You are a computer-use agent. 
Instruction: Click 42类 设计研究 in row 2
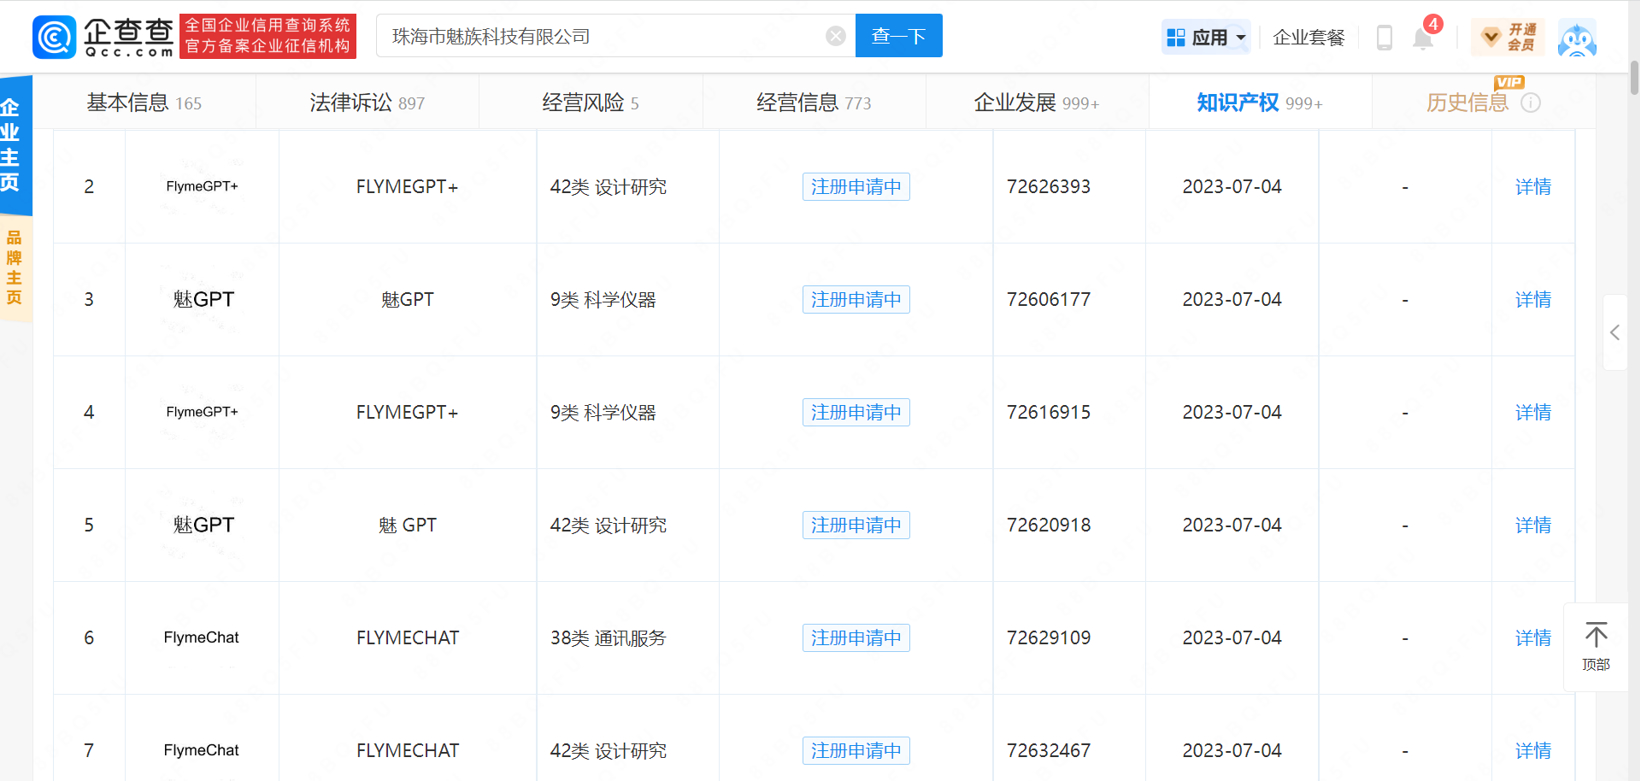click(608, 187)
